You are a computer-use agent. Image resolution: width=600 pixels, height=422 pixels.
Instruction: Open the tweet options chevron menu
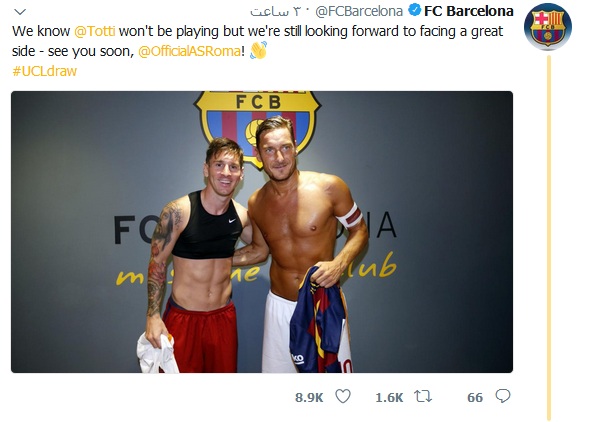20,12
